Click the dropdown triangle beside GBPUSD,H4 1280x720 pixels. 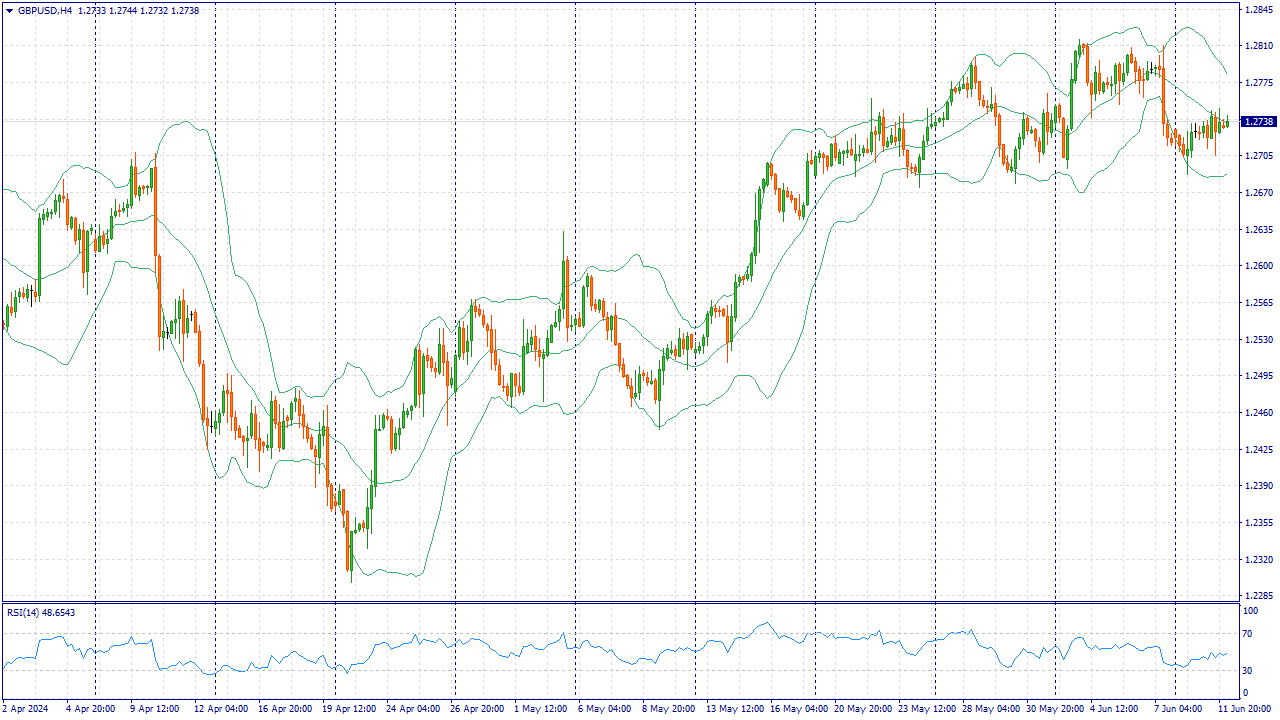pos(9,10)
